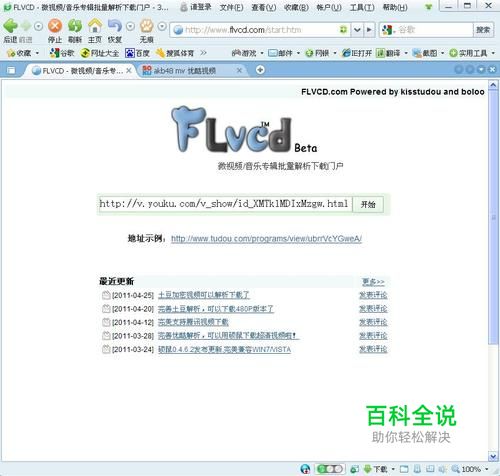Image resolution: width=500 pixels, height=476 pixels.
Task: Click the 开始 start button
Action: [x=368, y=204]
